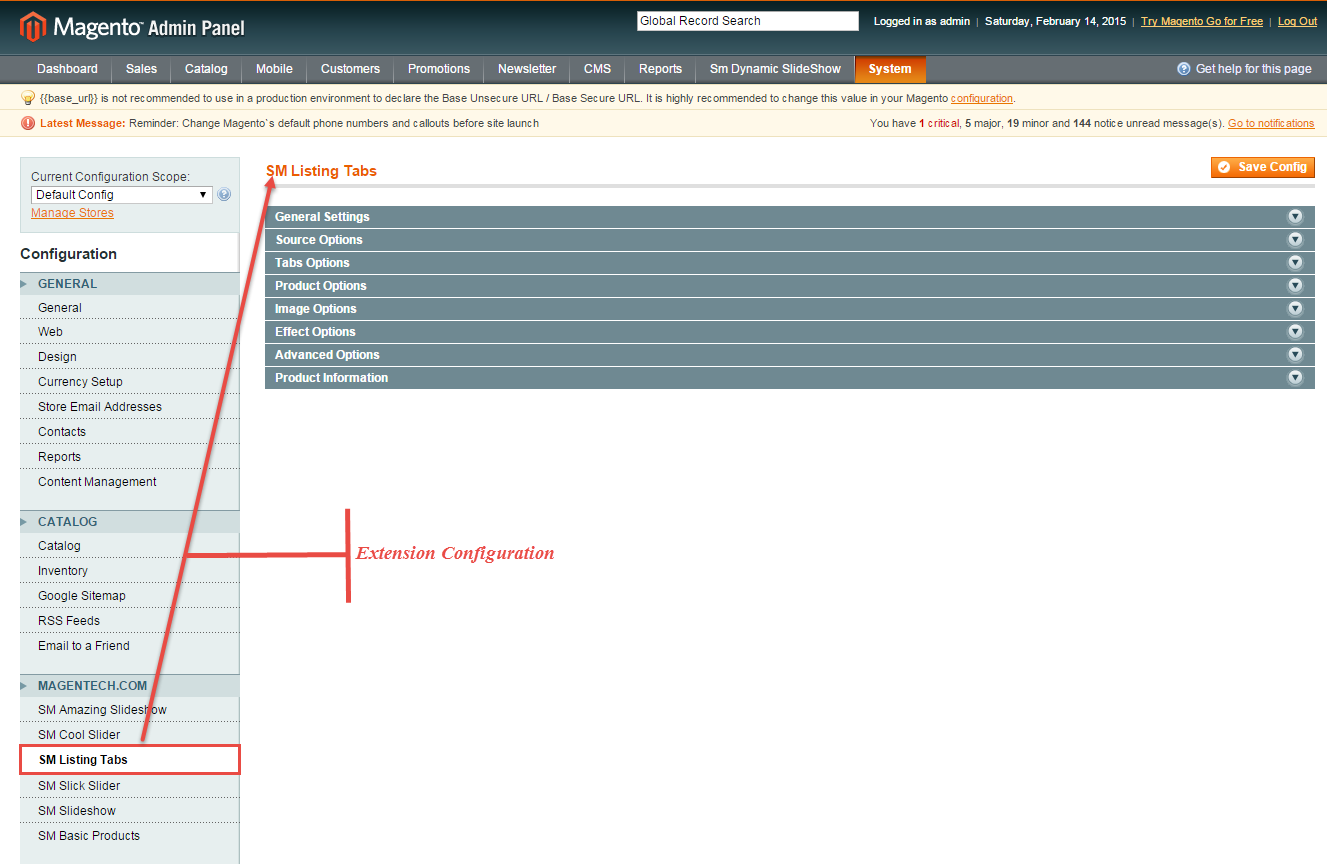Open the System menu
This screenshot has width=1327, height=864.
click(890, 69)
